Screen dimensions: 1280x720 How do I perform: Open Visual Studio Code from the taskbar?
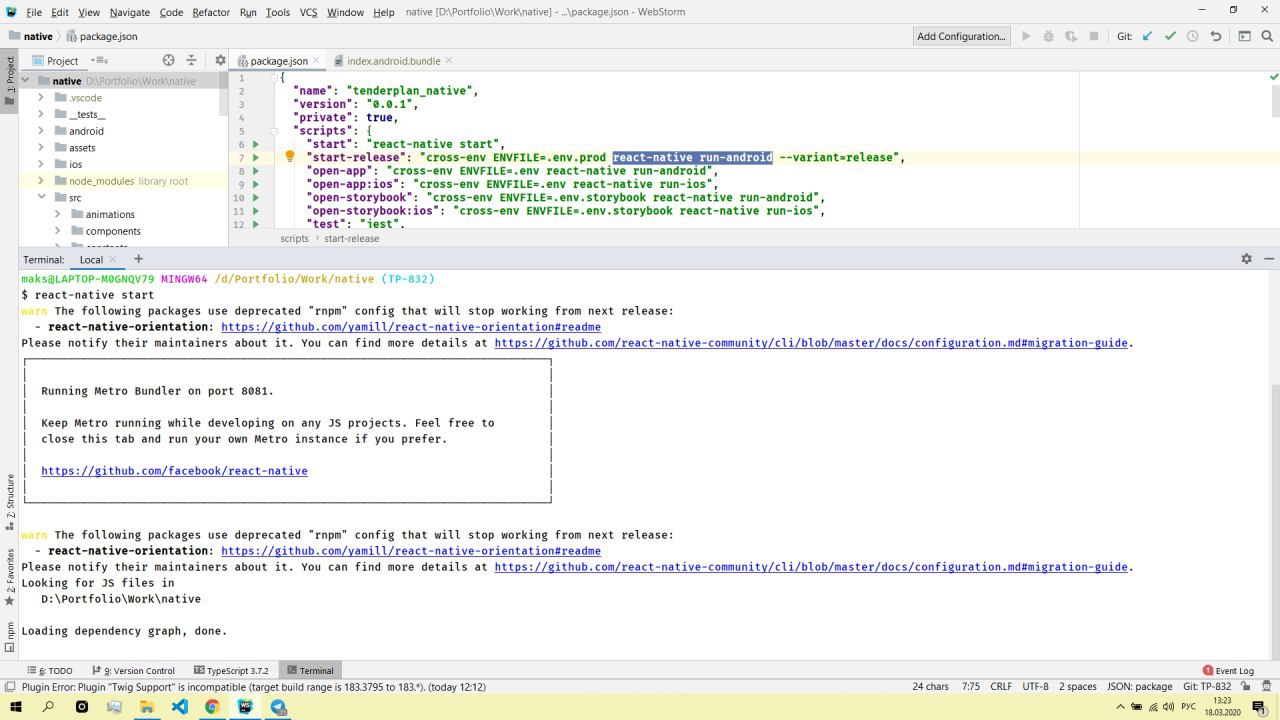[179, 707]
